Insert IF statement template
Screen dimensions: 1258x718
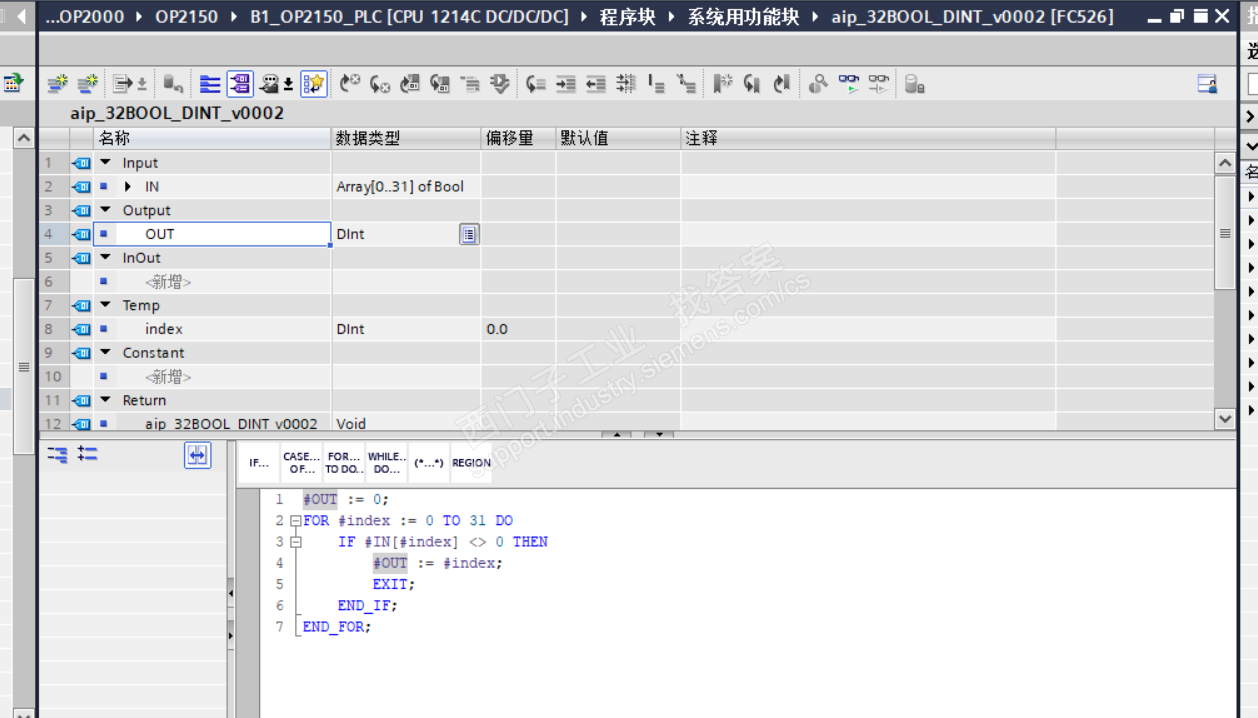(x=258, y=463)
